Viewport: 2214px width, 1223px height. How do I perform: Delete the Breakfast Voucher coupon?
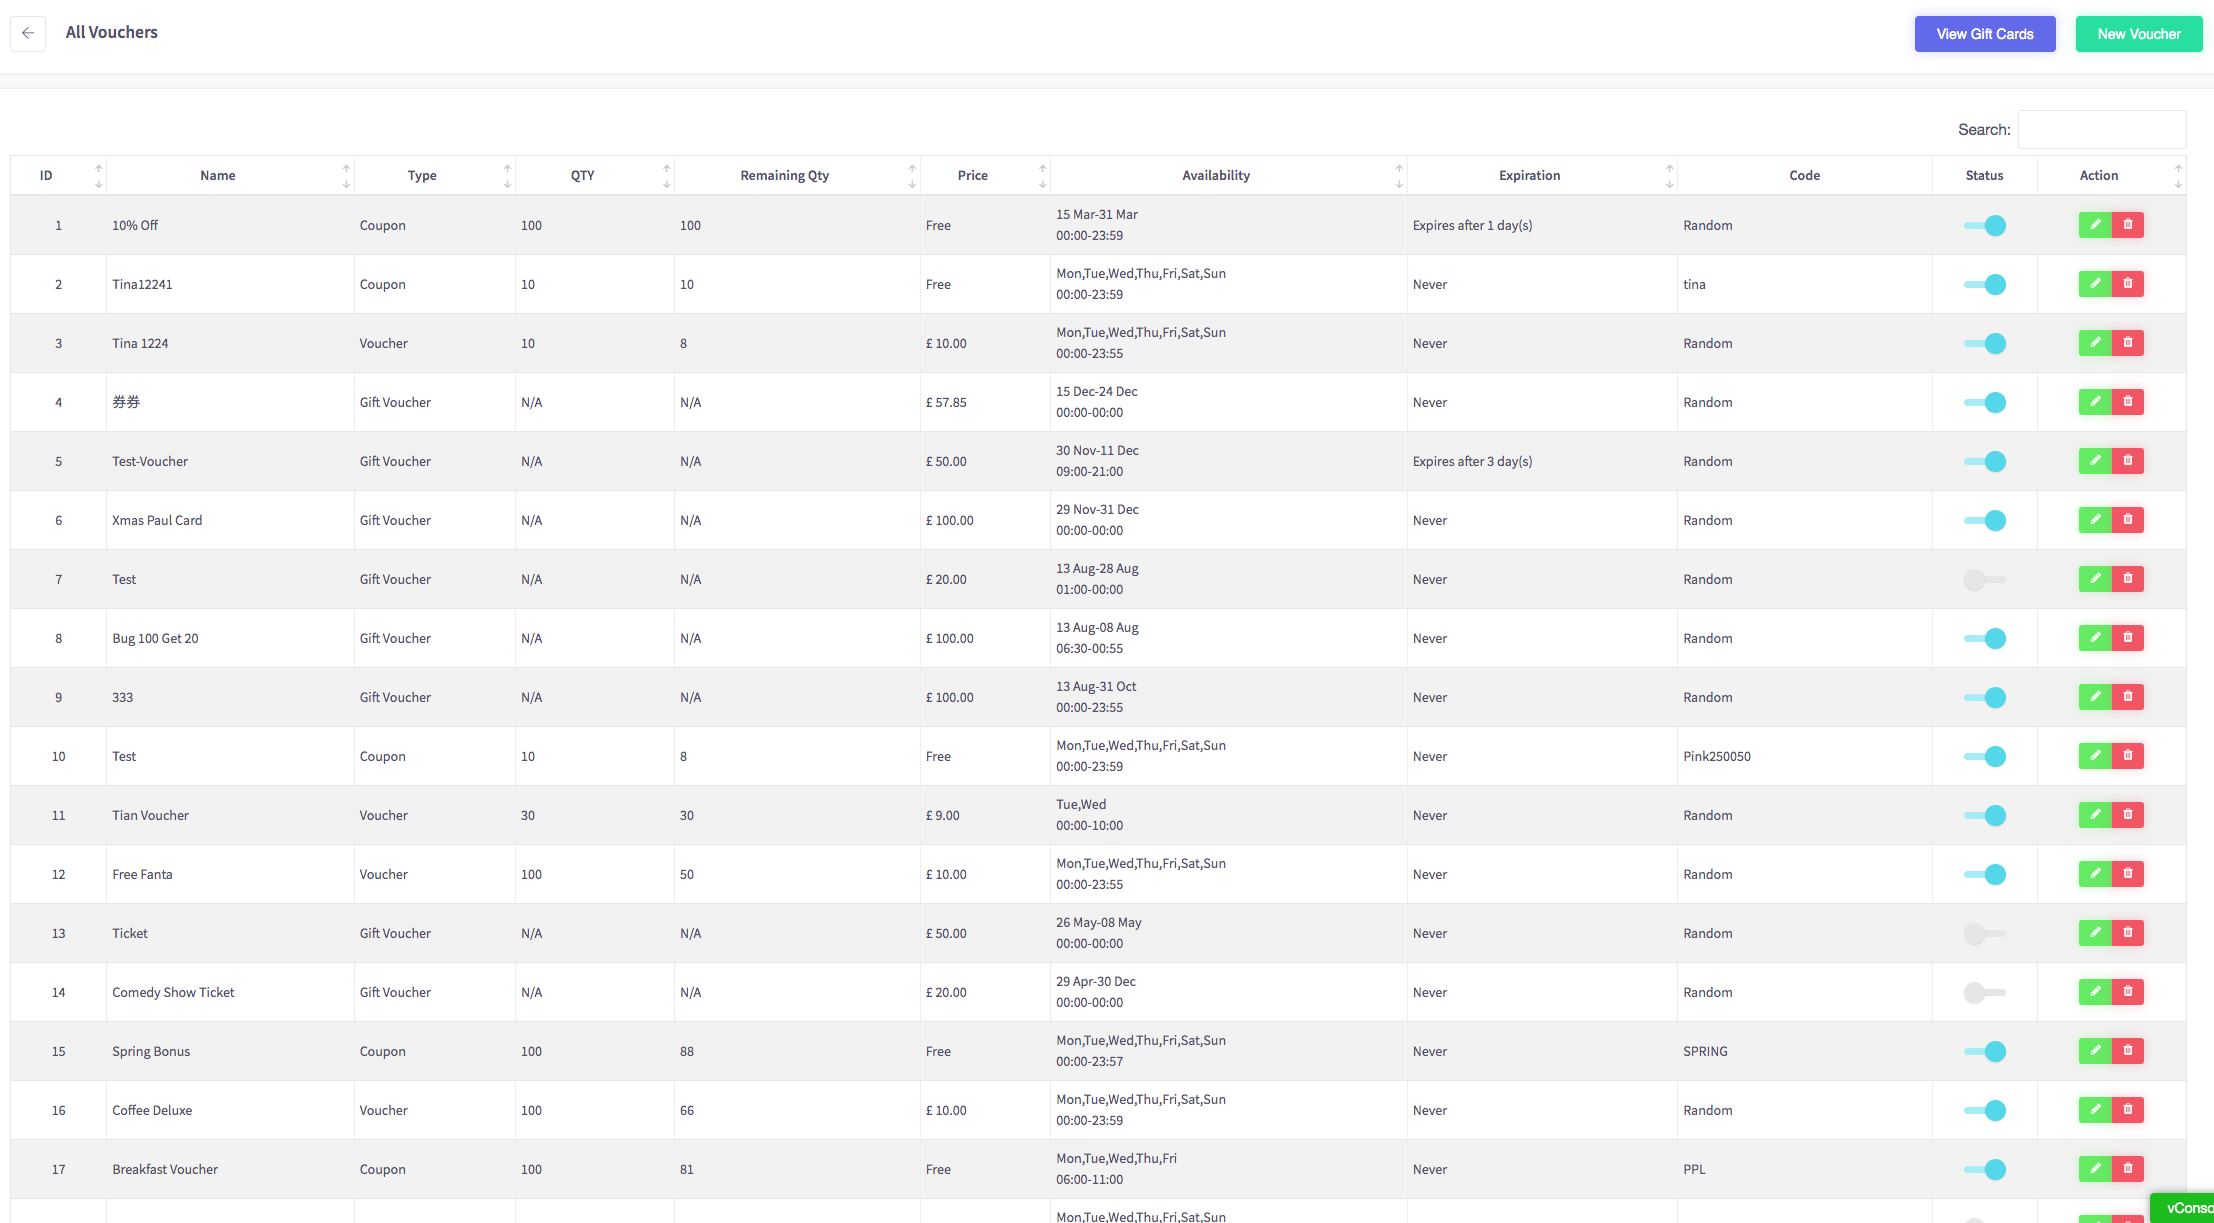[x=2128, y=1169]
